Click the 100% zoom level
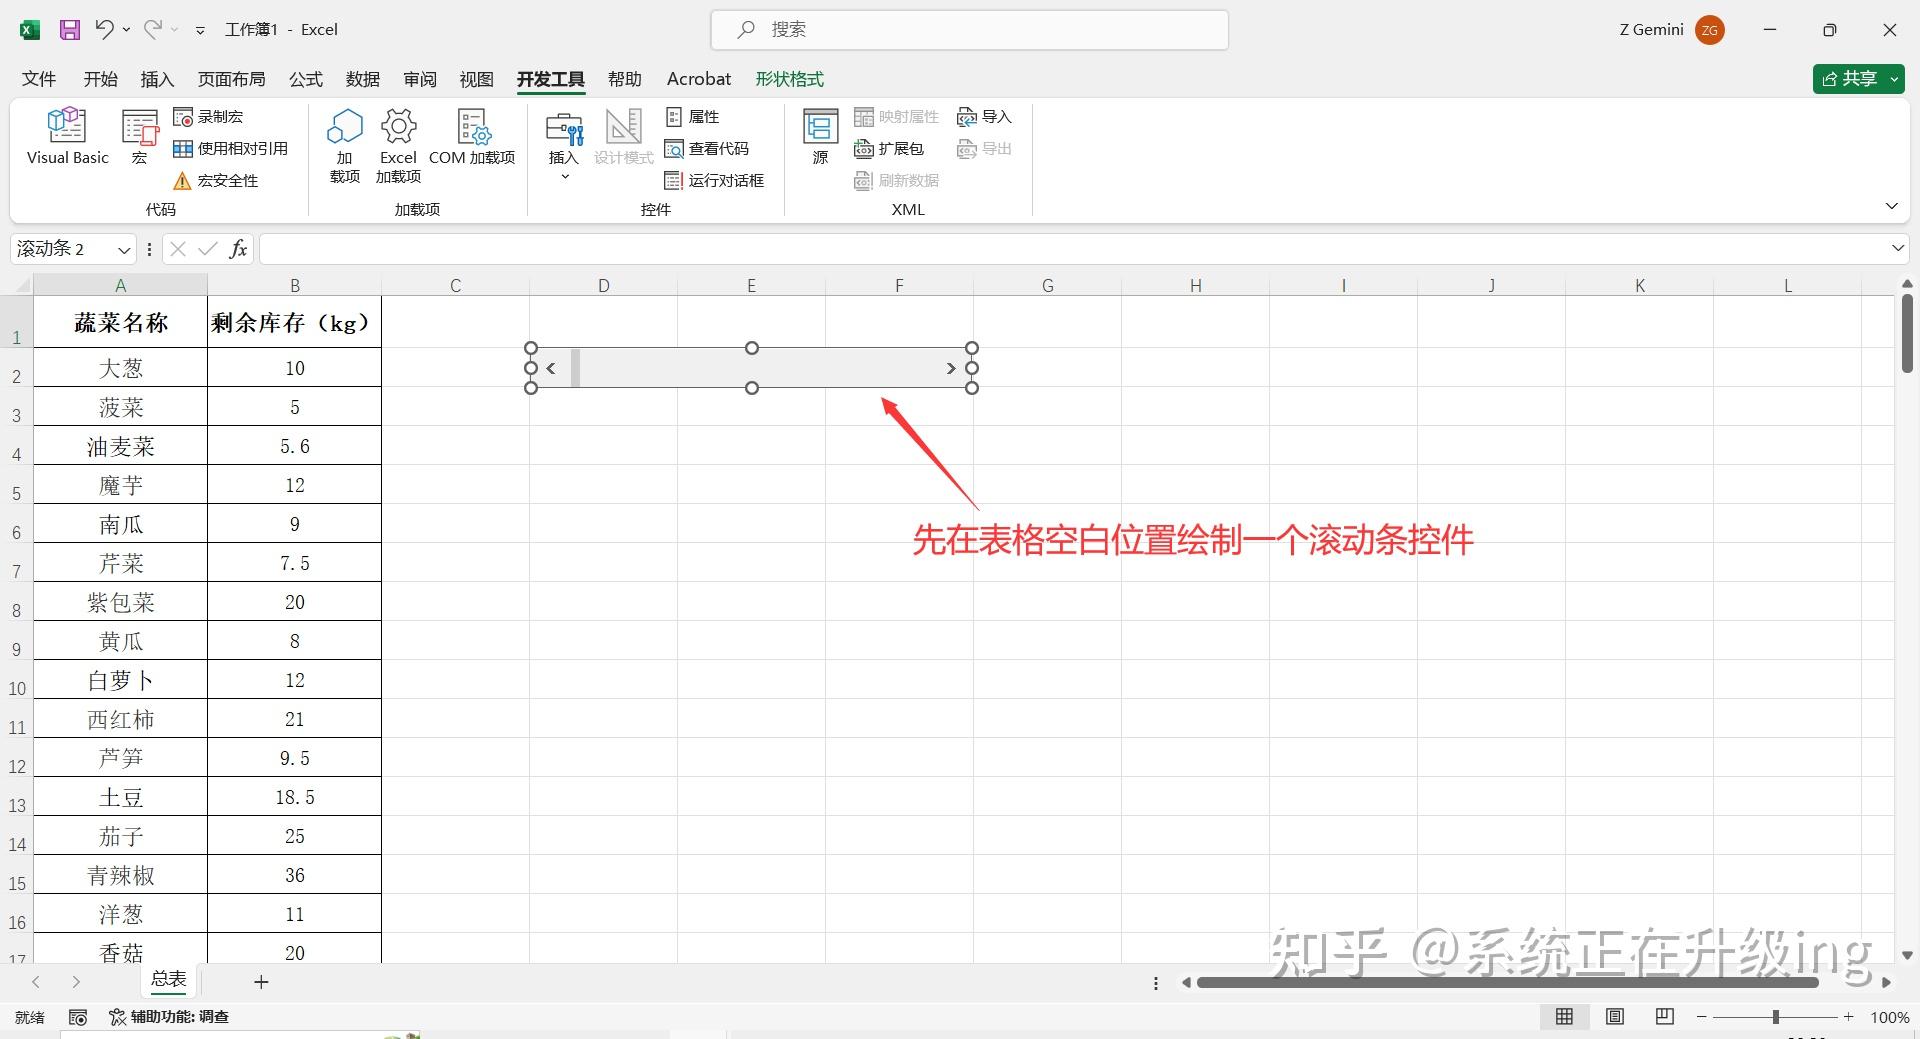Image resolution: width=1920 pixels, height=1039 pixels. [x=1889, y=1017]
